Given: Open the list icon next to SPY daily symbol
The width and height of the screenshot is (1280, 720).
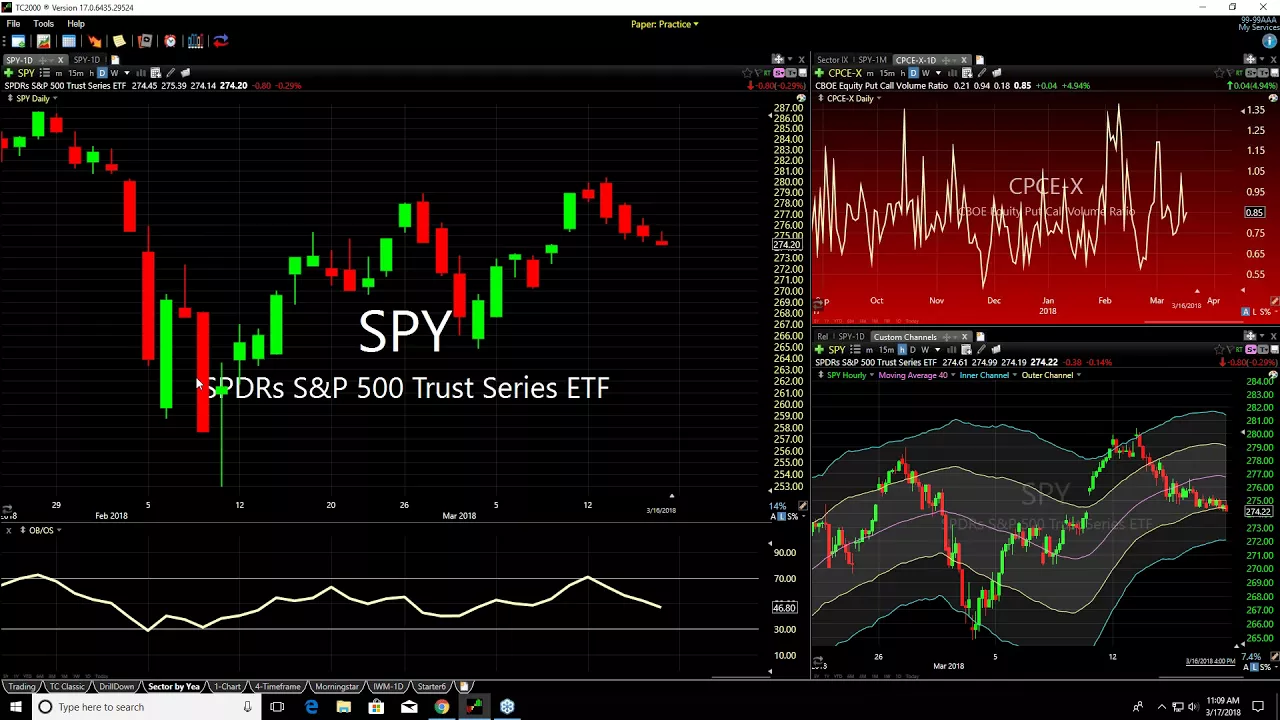Looking at the screenshot, I should (x=45, y=73).
